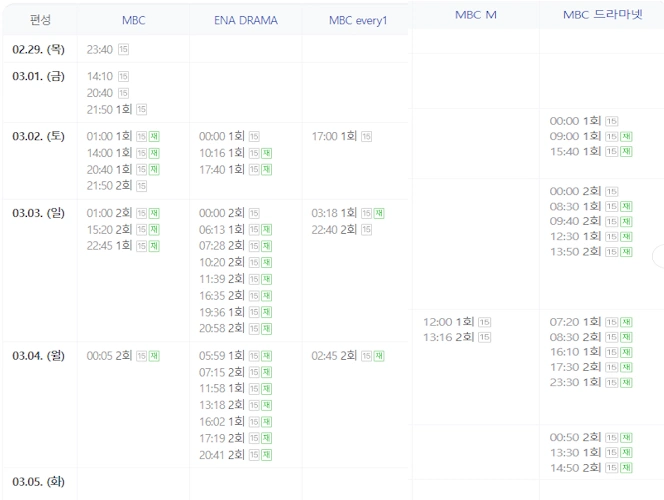Click the 15 rating icon beside 23:40
The width and height of the screenshot is (664, 500).
tap(123, 50)
